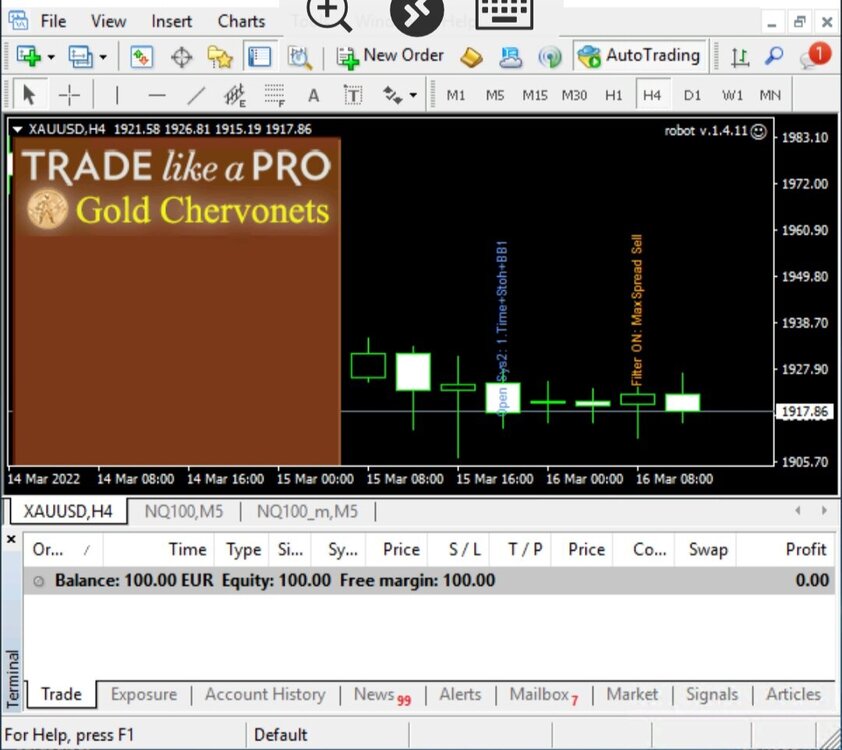Open the Charts menu
The height and width of the screenshot is (750, 842).
(241, 21)
